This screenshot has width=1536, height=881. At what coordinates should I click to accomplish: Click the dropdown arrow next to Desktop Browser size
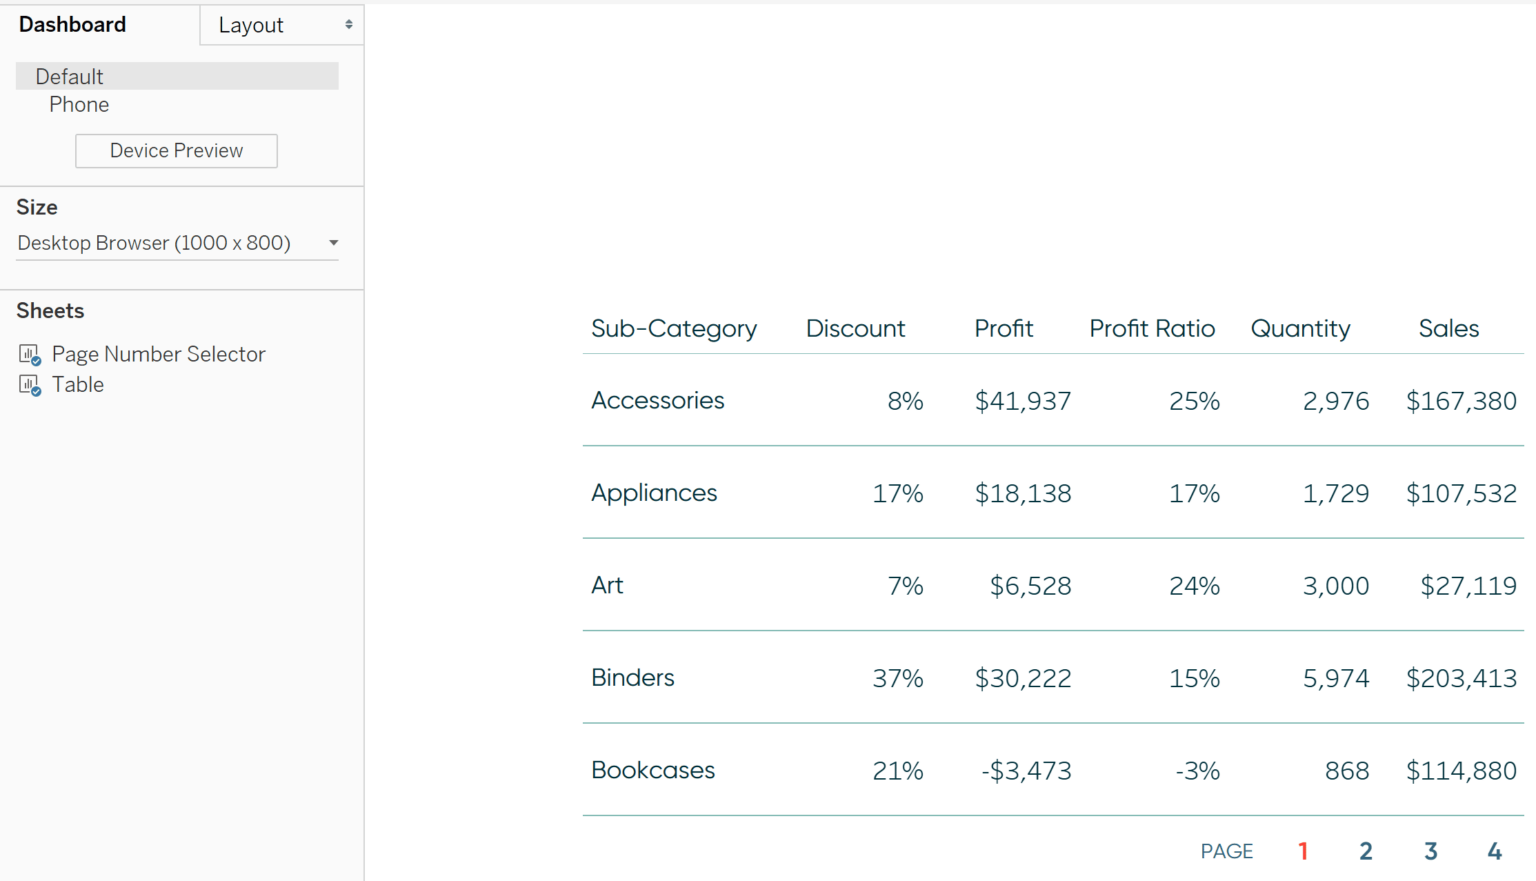333,243
